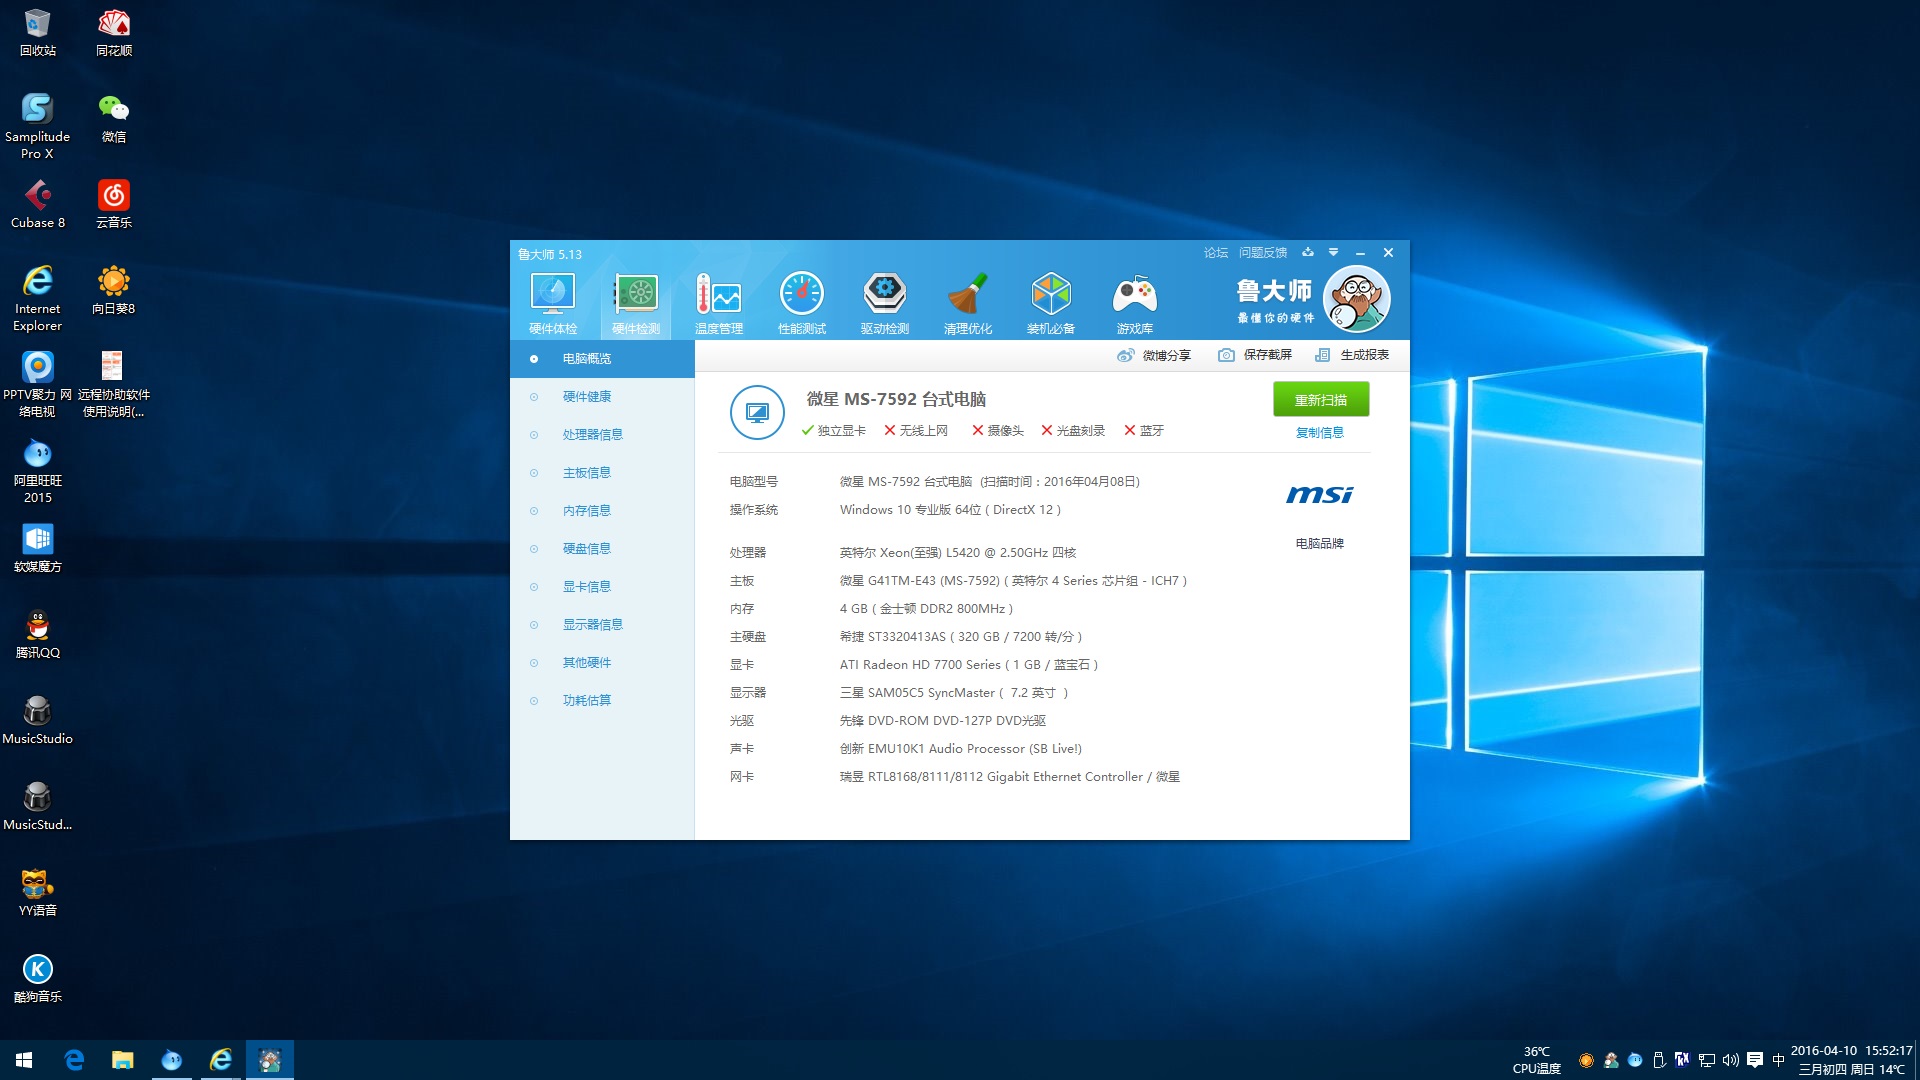Open the Action Center notification icon
The width and height of the screenshot is (1920, 1080).
(x=1755, y=1060)
